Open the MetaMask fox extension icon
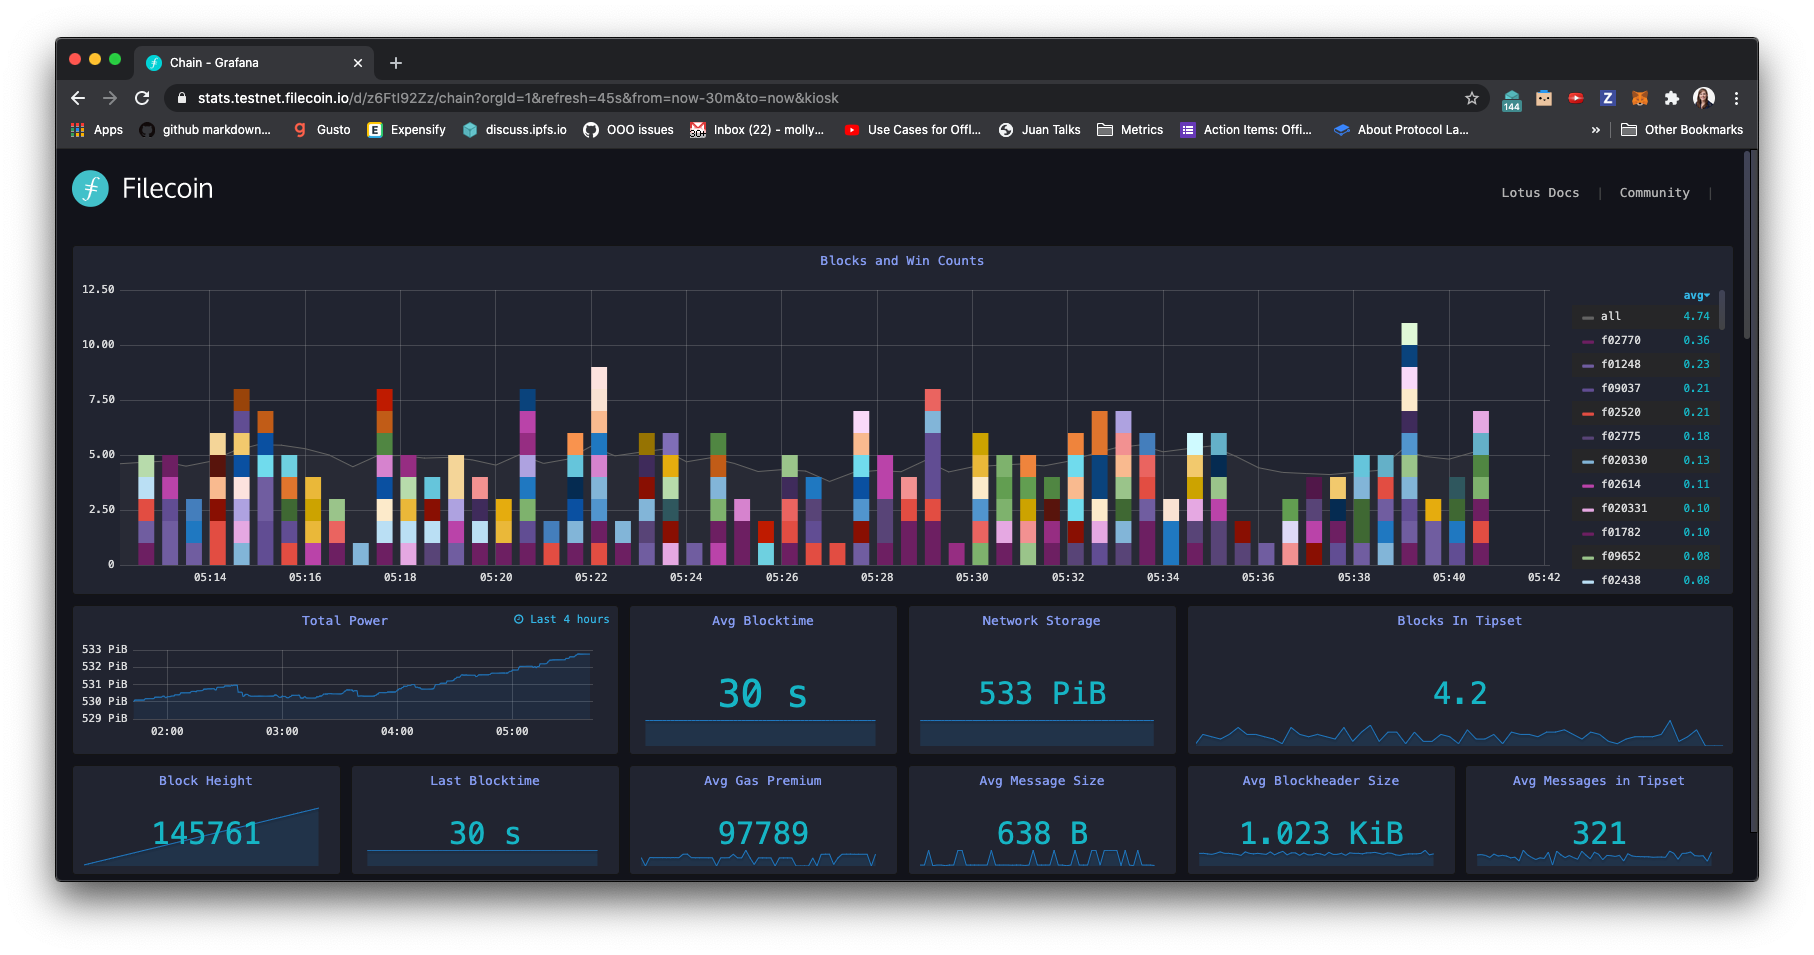This screenshot has height=955, width=1814. pyautogui.click(x=1640, y=98)
